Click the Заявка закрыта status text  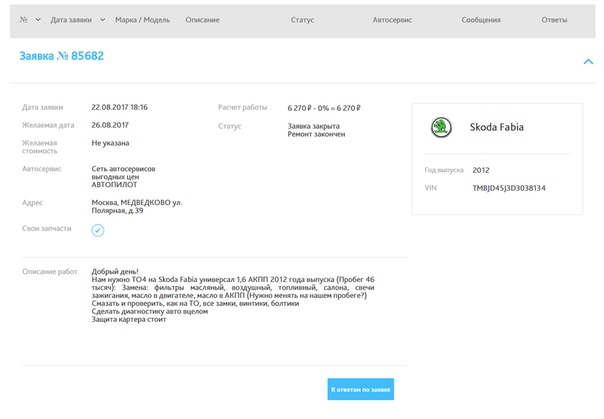coord(314,126)
